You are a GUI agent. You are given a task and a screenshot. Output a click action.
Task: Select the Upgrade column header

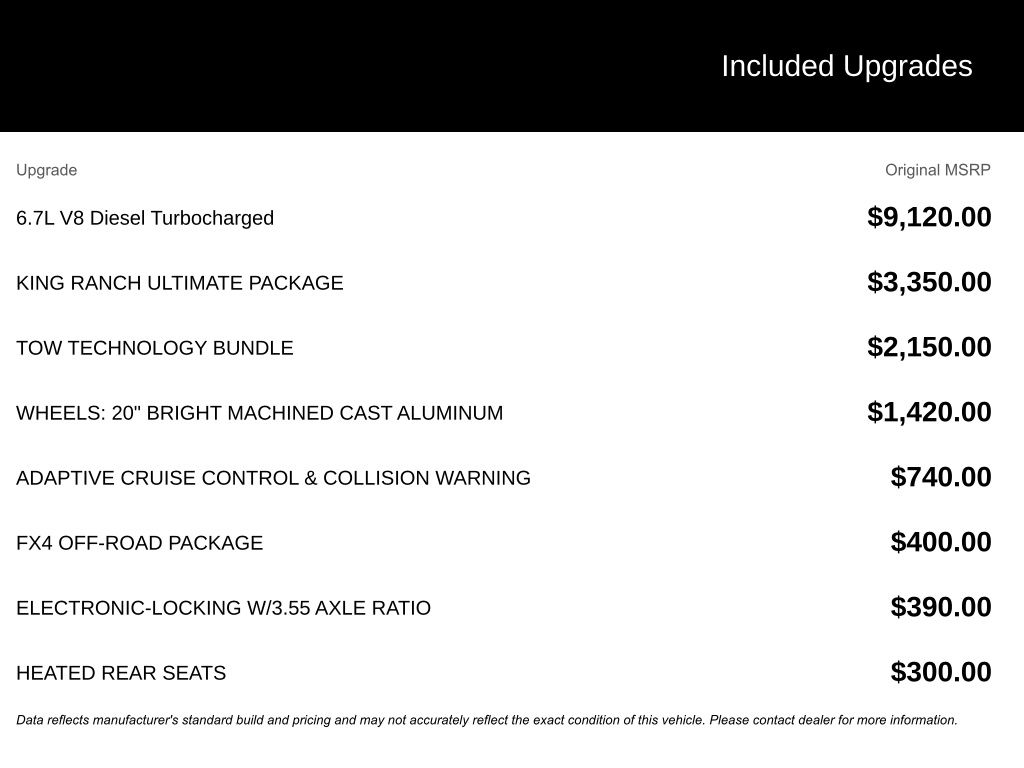click(x=46, y=170)
